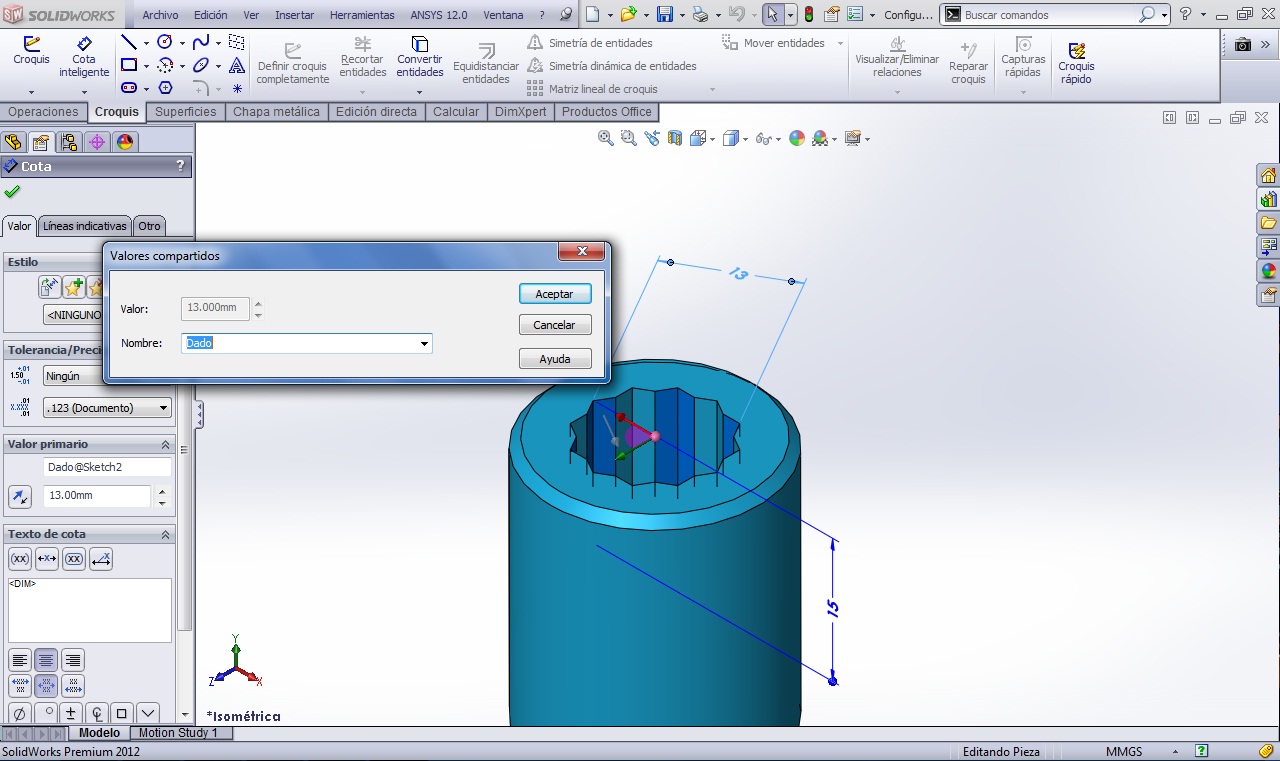Click Convertir entidades icon
1280x761 pixels.
(x=420, y=44)
